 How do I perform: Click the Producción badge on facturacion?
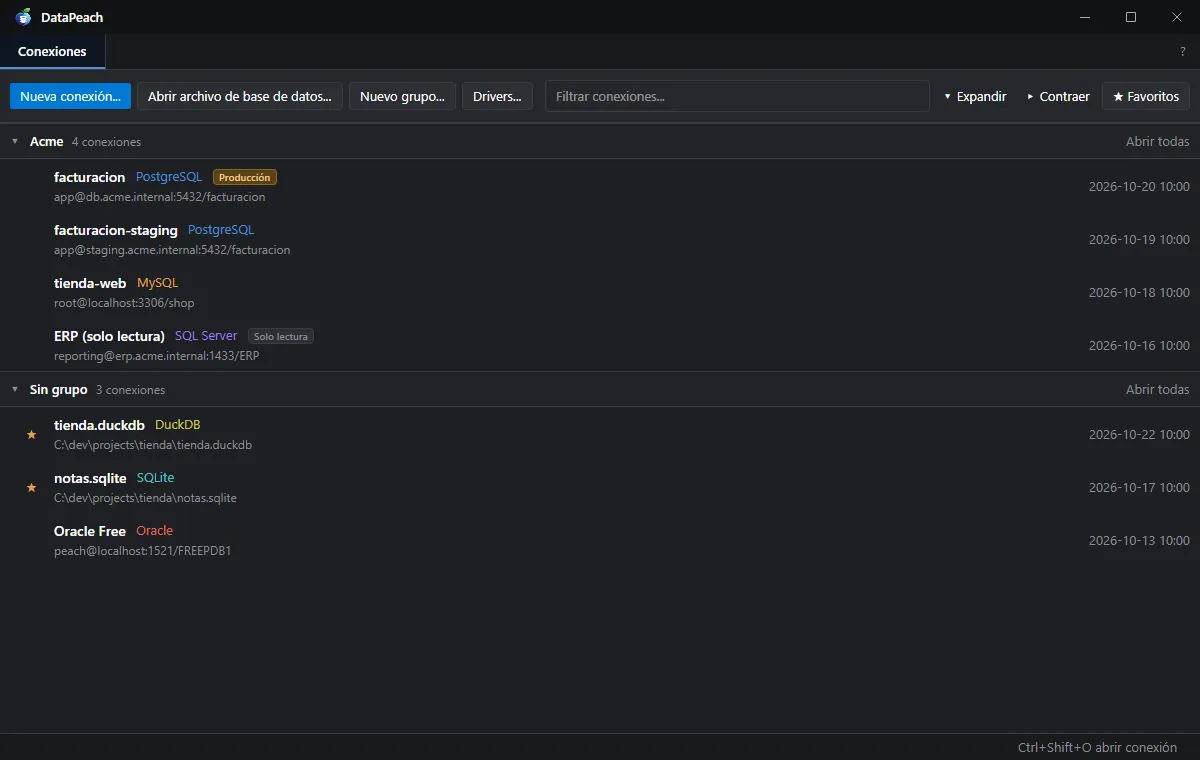[245, 177]
